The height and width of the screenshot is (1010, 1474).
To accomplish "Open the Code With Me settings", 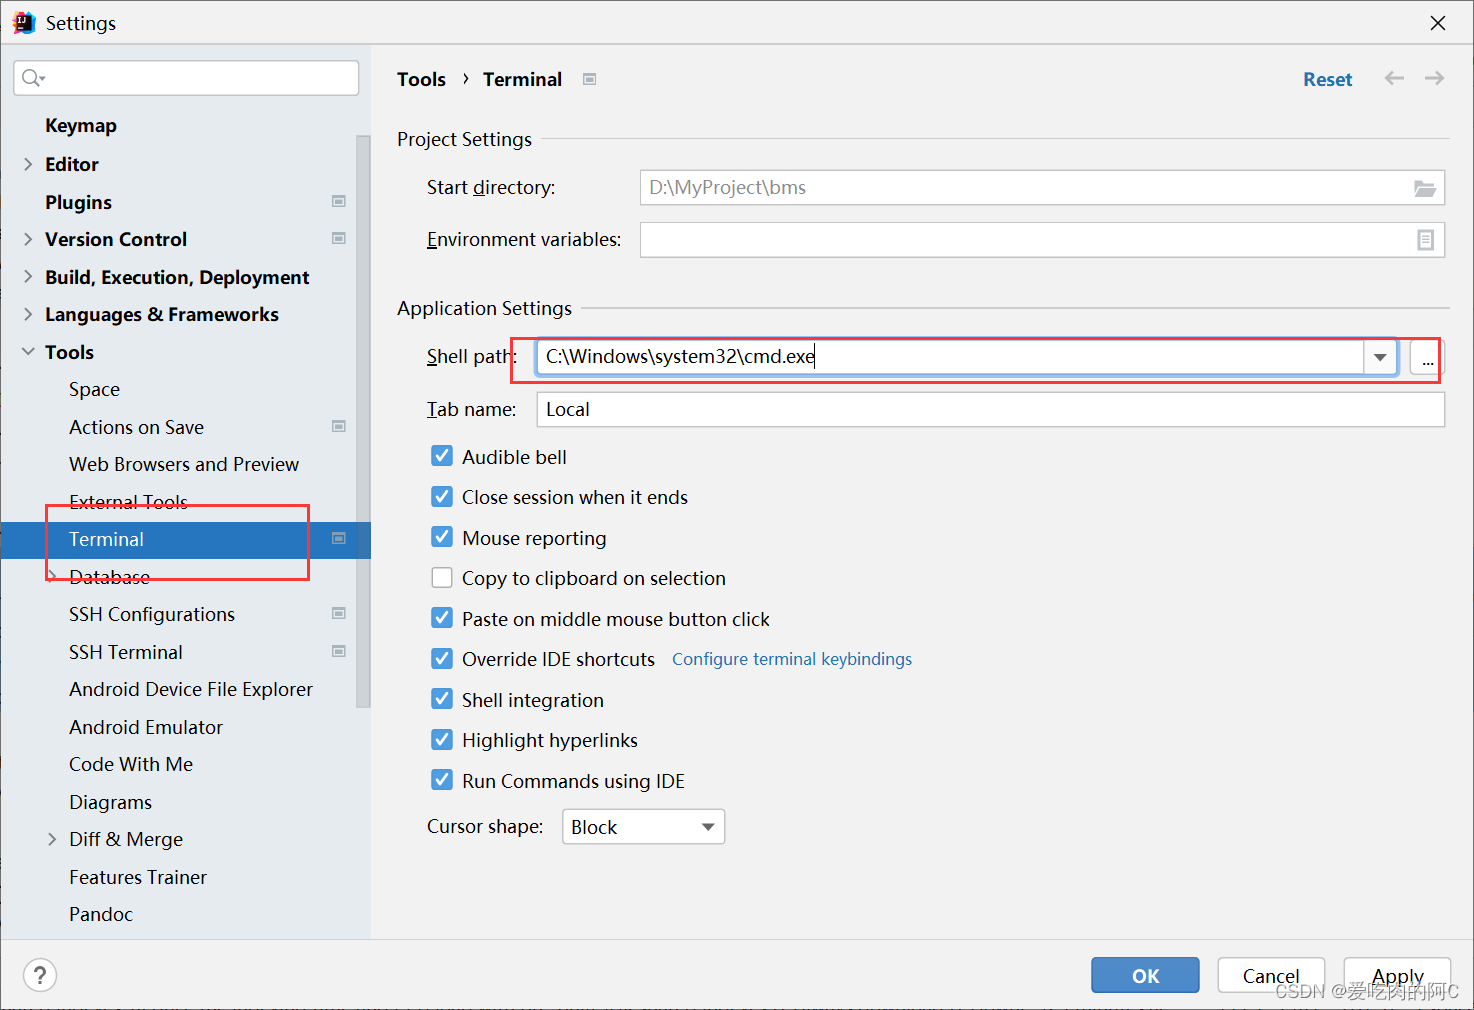I will pyautogui.click(x=131, y=764).
